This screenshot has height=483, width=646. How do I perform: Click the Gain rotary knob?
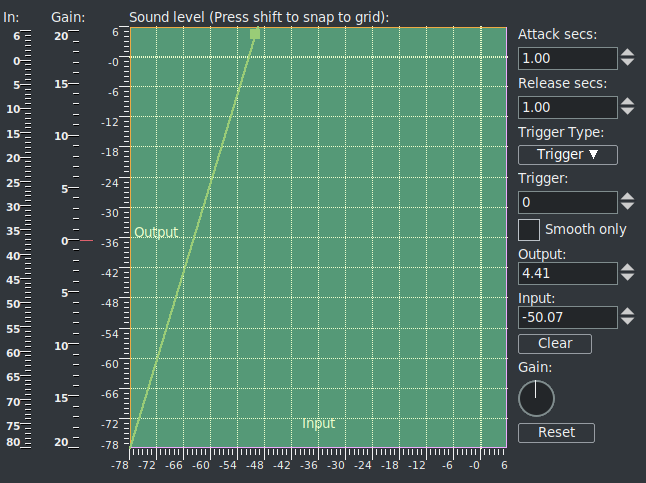pyautogui.click(x=537, y=398)
